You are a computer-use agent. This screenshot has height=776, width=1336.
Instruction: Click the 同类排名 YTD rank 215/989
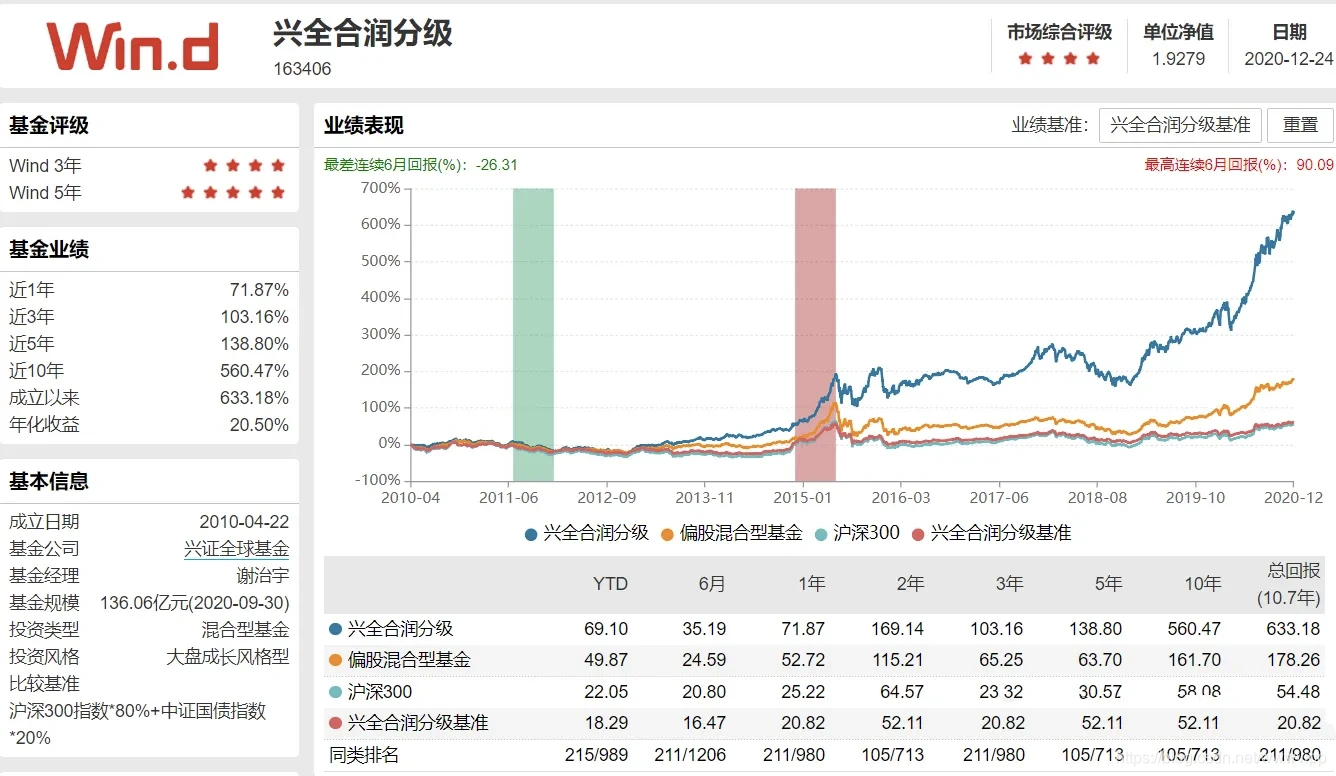[x=597, y=755]
